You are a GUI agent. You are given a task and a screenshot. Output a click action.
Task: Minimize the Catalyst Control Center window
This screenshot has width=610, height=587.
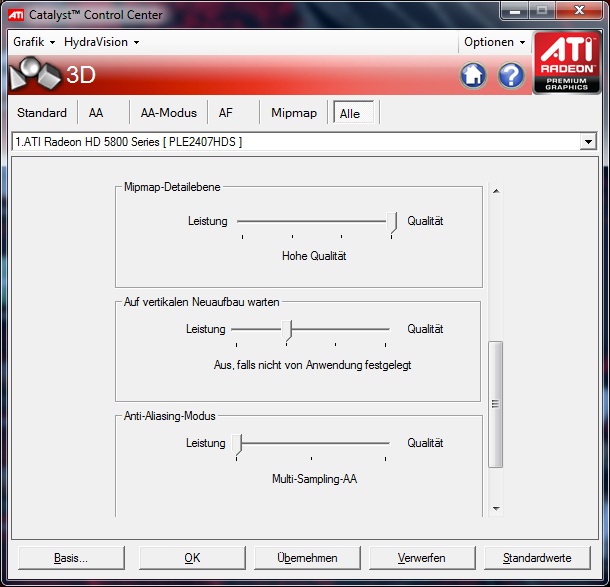coord(515,11)
